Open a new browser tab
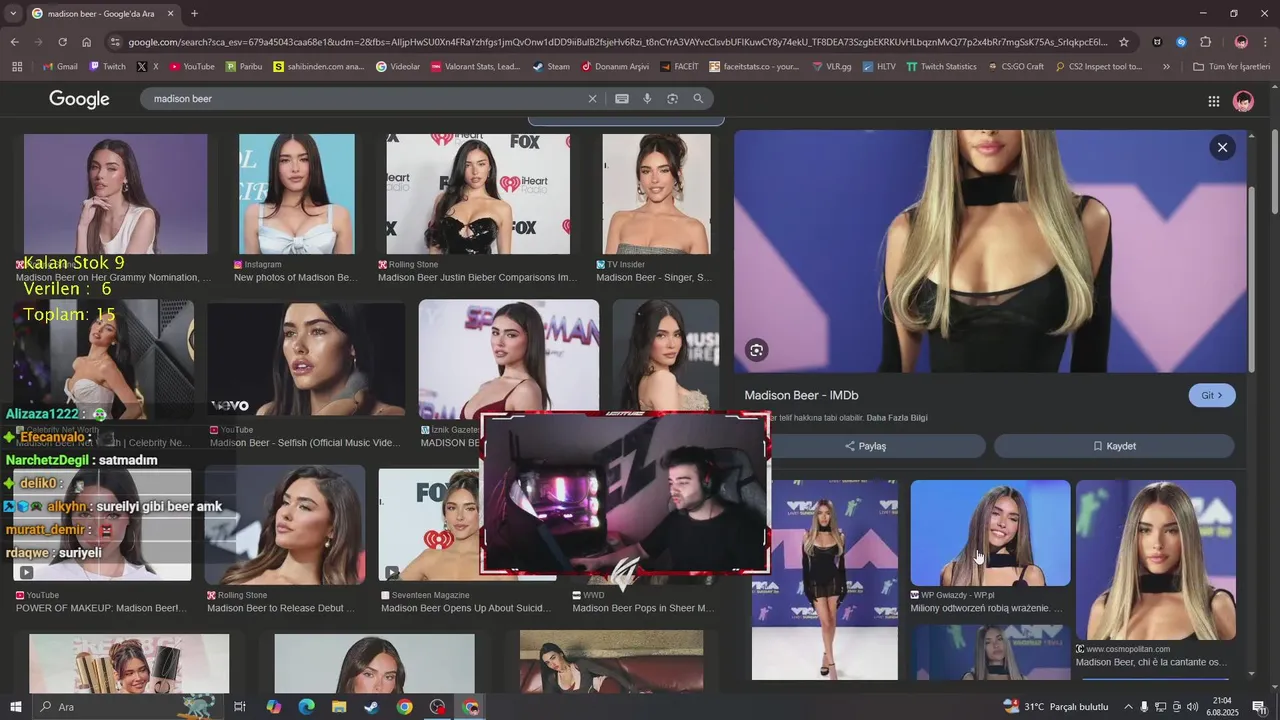The height and width of the screenshot is (720, 1280). (x=194, y=13)
